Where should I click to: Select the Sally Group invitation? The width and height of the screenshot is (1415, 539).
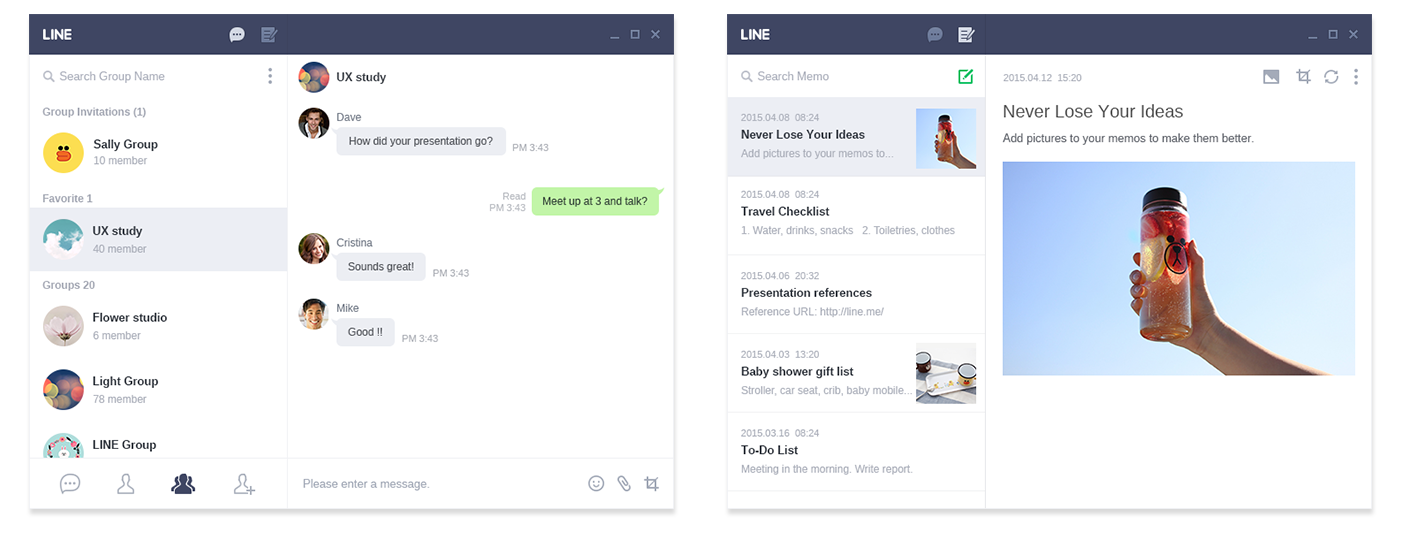pos(158,152)
